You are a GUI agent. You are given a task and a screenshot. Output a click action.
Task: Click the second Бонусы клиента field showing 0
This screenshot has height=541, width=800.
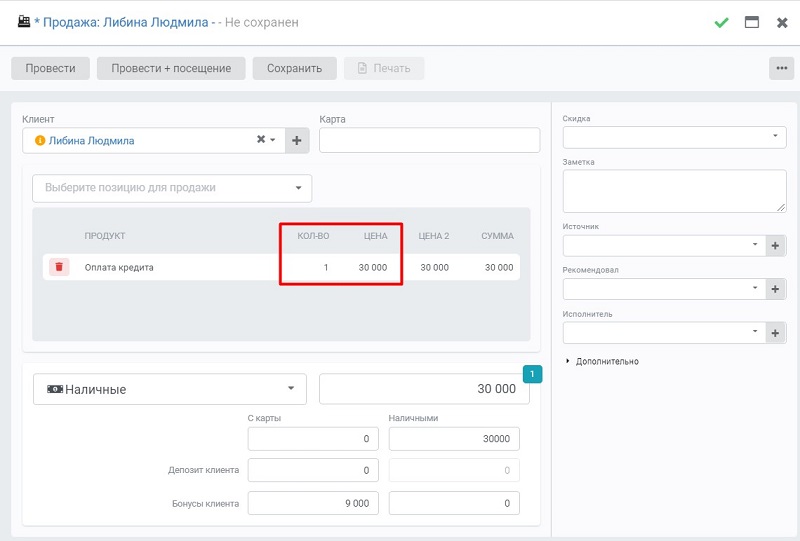pyautogui.click(x=454, y=503)
